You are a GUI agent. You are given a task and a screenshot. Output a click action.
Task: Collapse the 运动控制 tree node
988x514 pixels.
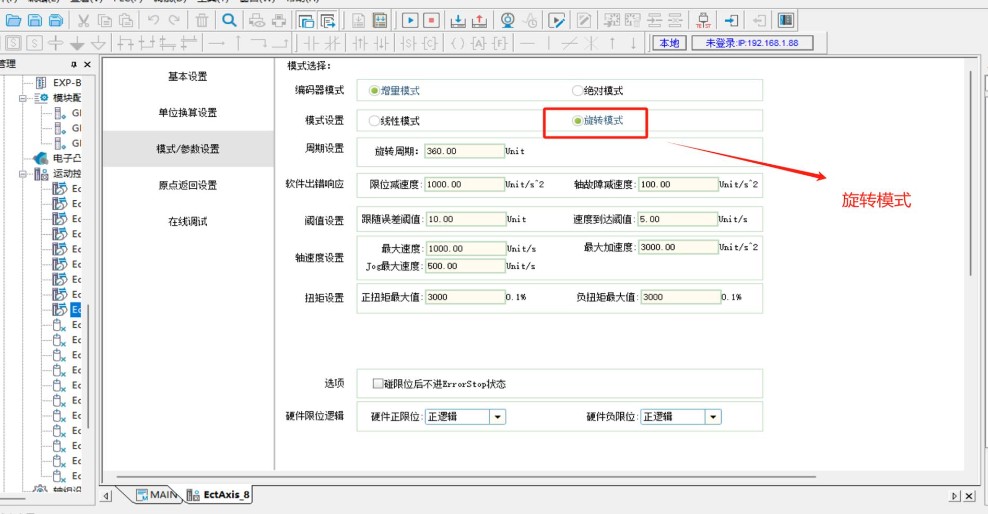coord(24,174)
